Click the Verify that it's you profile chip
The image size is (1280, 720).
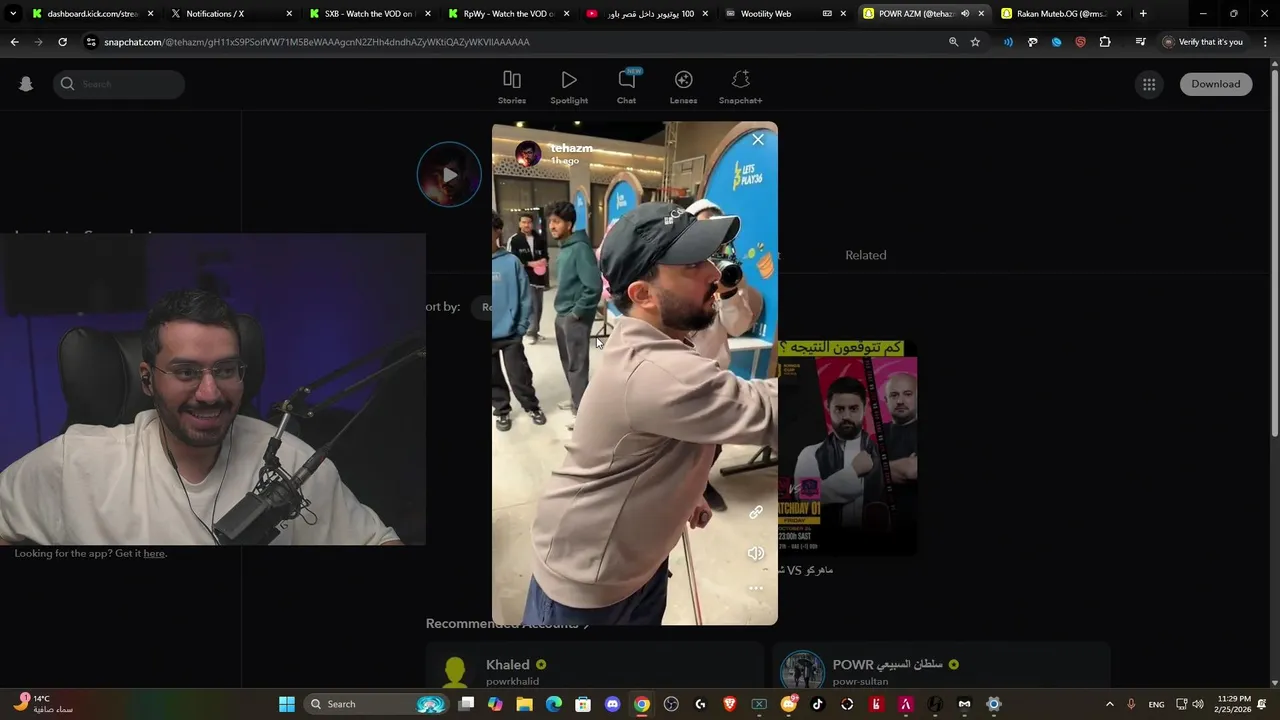pos(1204,42)
